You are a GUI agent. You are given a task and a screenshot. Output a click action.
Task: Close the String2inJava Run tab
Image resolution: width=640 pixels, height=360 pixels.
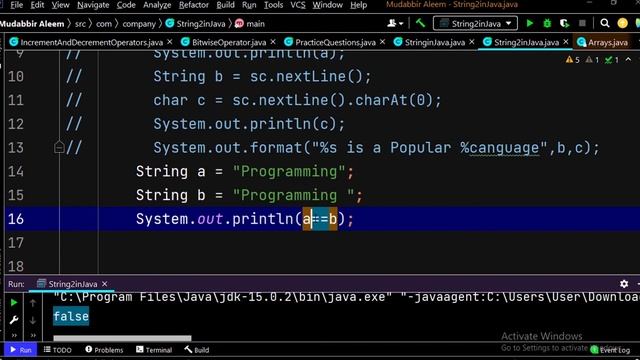104,284
